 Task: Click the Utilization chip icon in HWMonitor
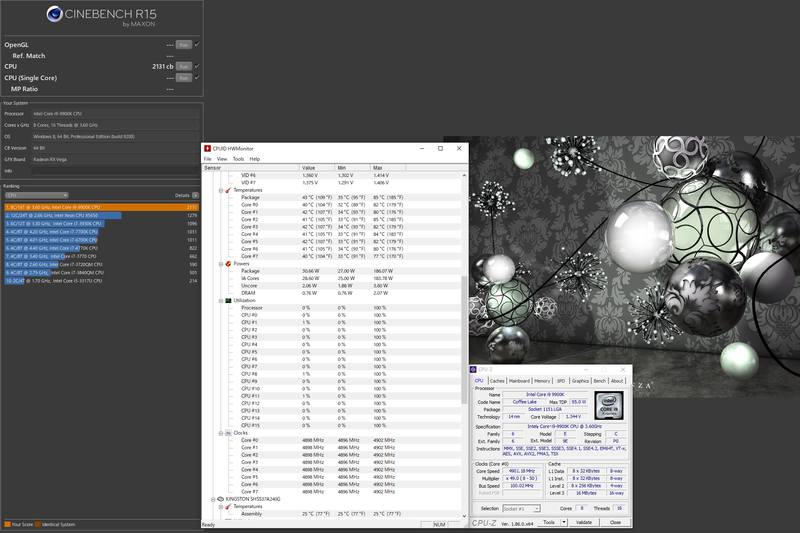228,300
